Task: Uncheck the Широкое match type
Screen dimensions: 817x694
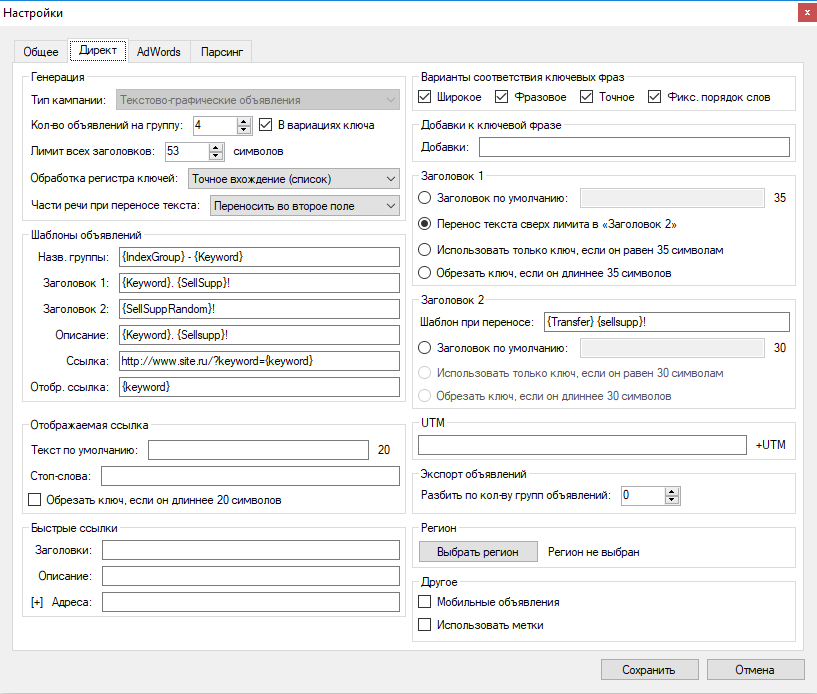Action: pyautogui.click(x=426, y=97)
